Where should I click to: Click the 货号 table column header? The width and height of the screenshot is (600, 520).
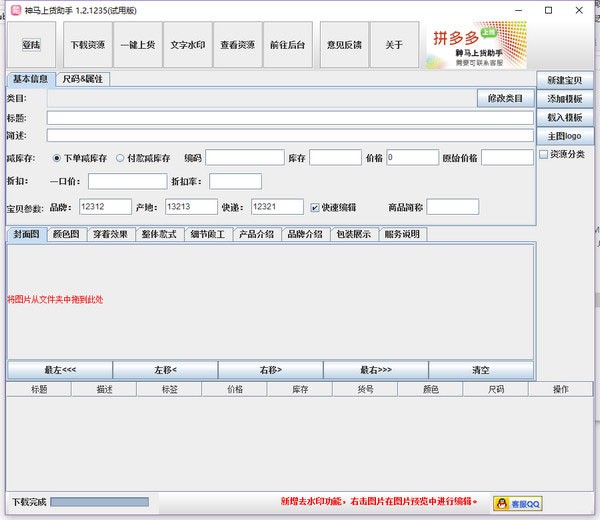(365, 389)
